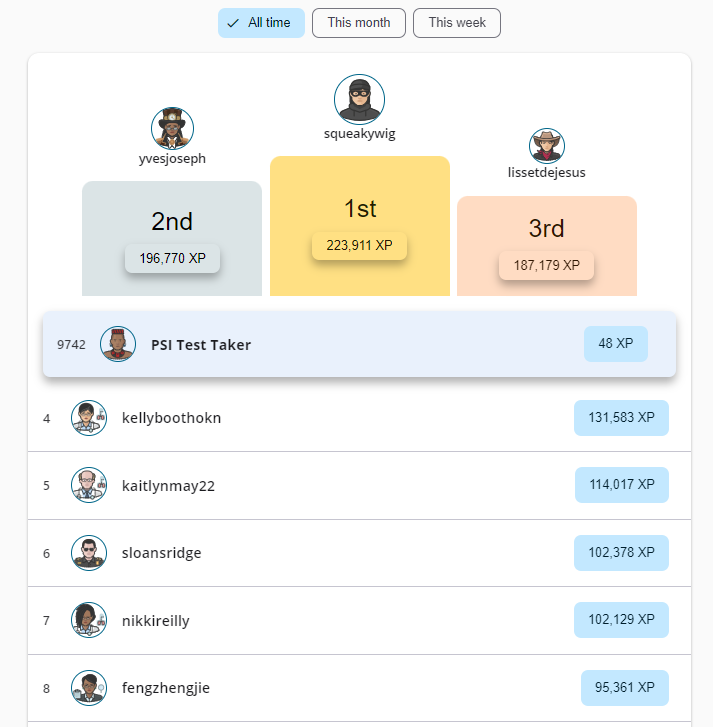Click kaitlynmay22's avatar icon

89,485
